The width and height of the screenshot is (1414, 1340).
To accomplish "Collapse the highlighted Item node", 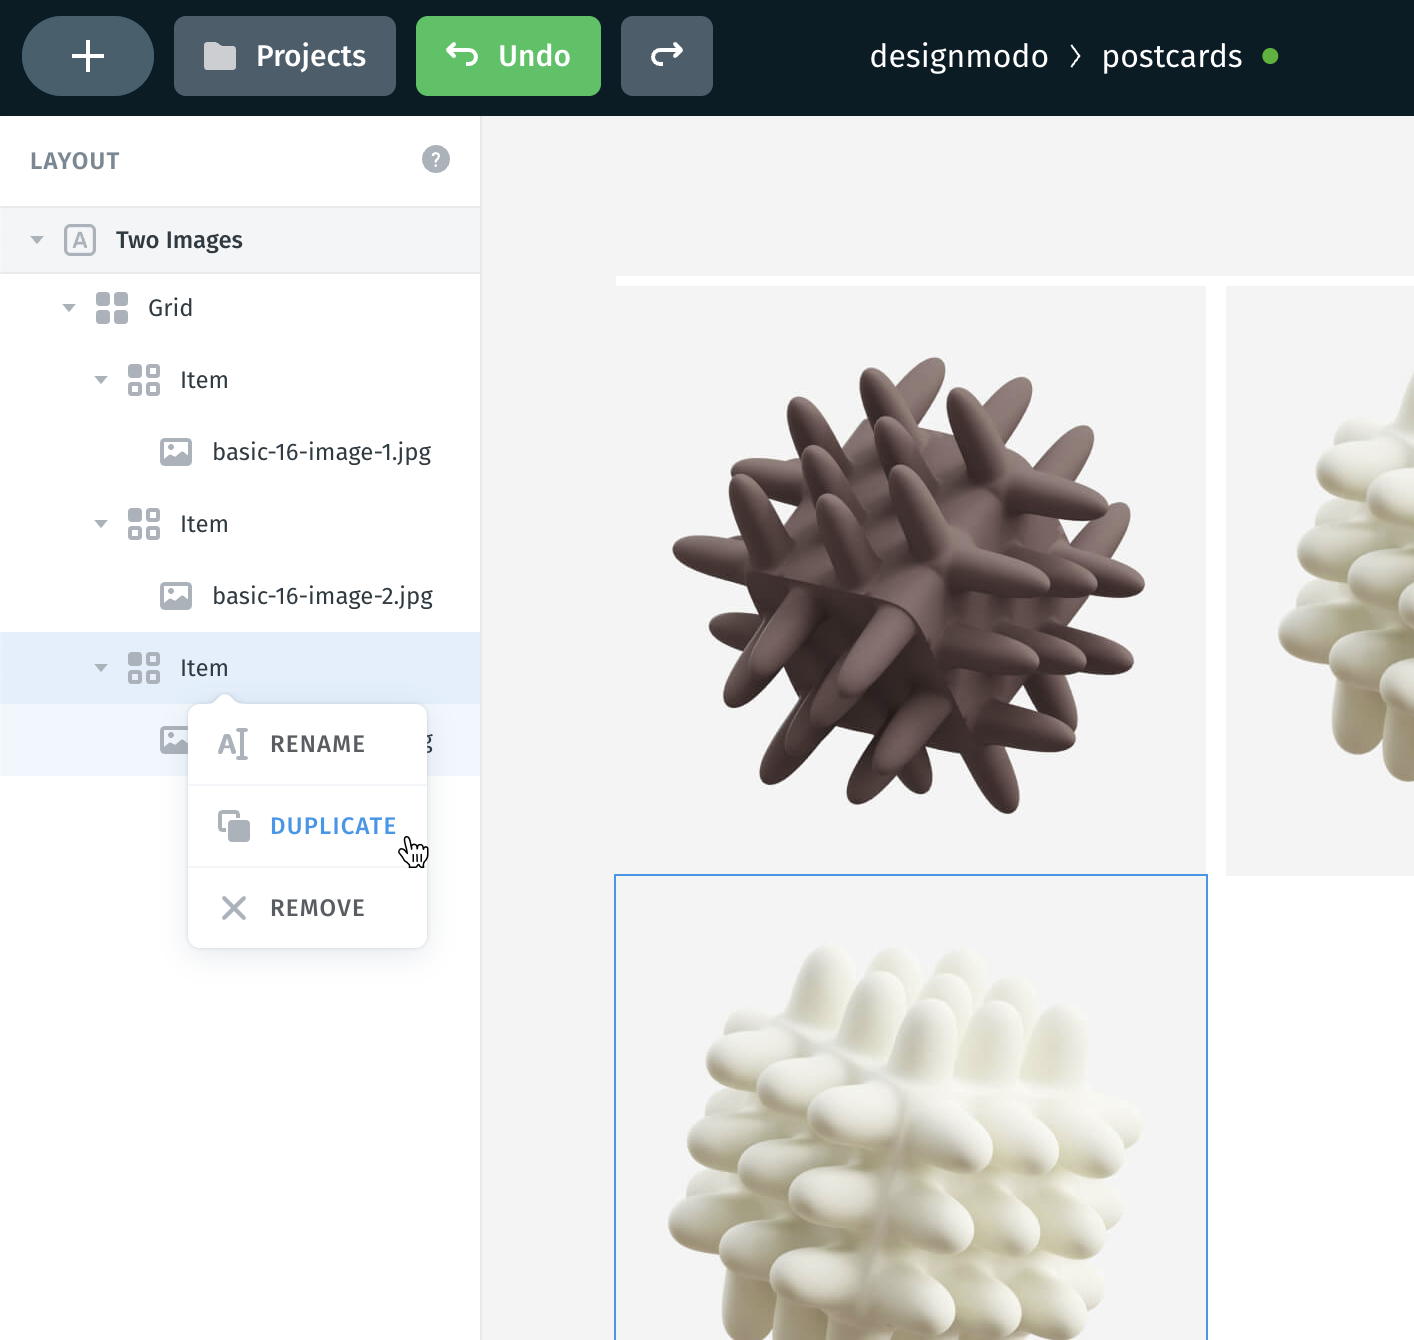I will [101, 668].
